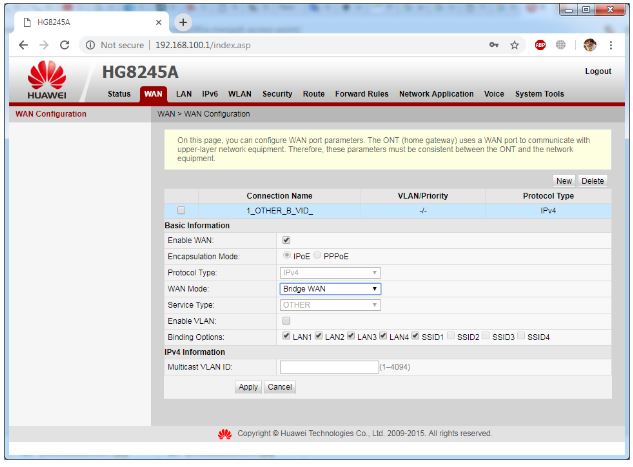Check the Enable VLAN box

(287, 321)
